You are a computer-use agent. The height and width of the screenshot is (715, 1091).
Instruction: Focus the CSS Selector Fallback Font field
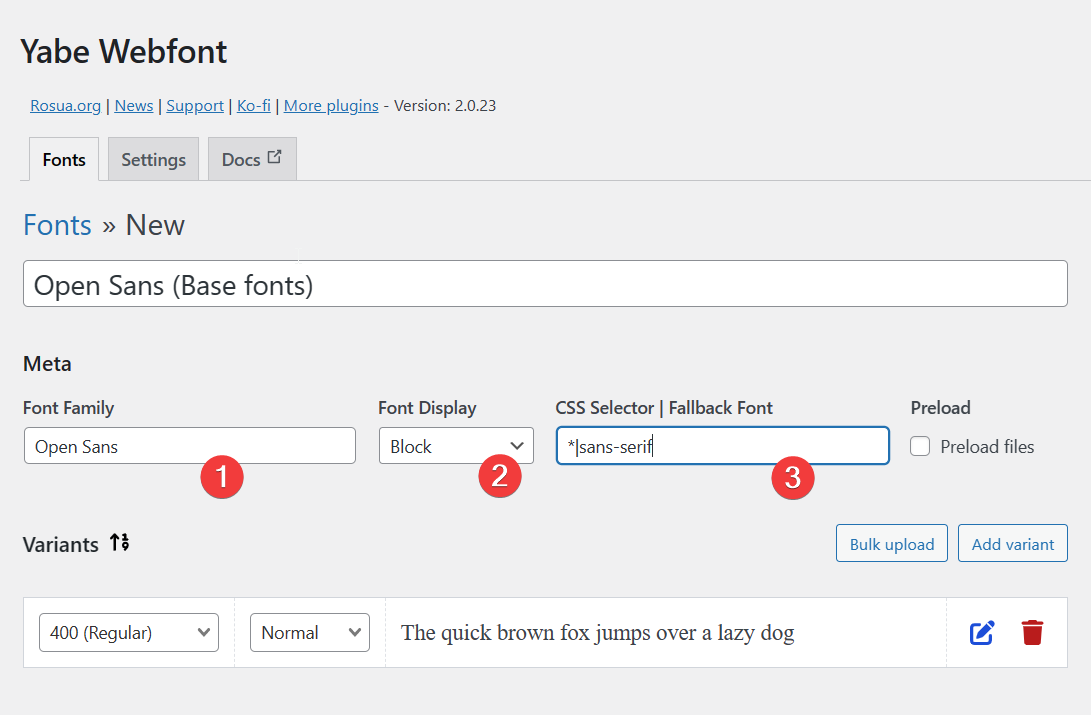(722, 446)
